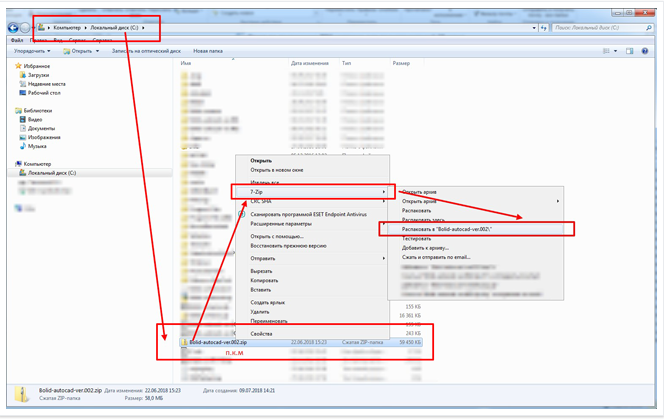Select the Bolid-autocad-ver.002.zip file row
The height and width of the screenshot is (419, 664).
pos(301,342)
